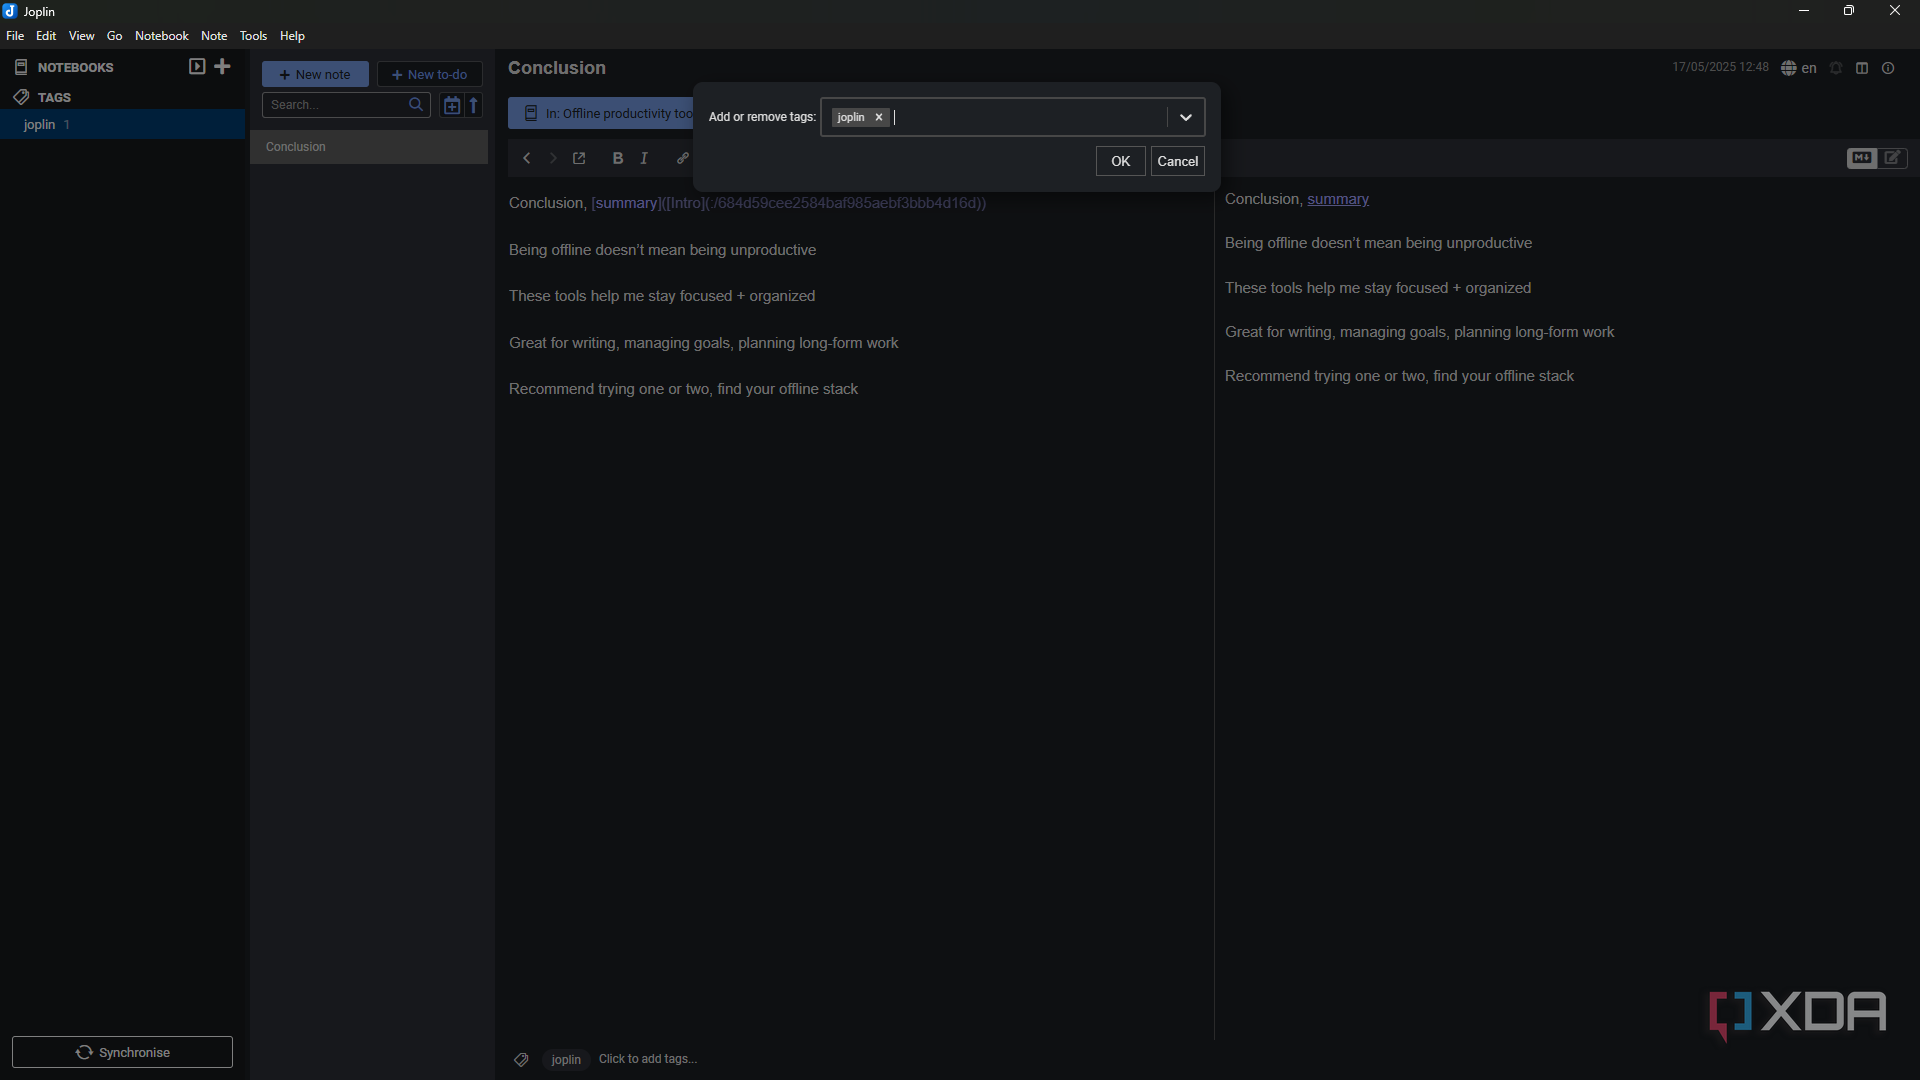Select the joplin tag in sidebar
Viewport: 1920px width, 1080px height.
pyautogui.click(x=122, y=125)
